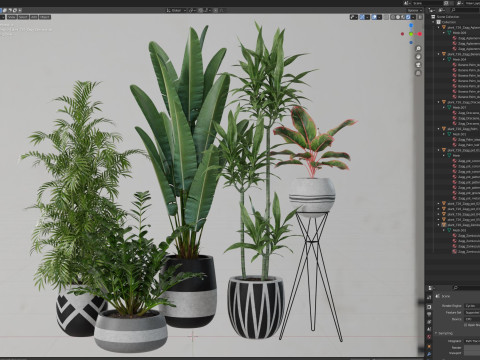Select extend-selection mode icon in tool header
The image size is (480, 360).
pos(5,10)
